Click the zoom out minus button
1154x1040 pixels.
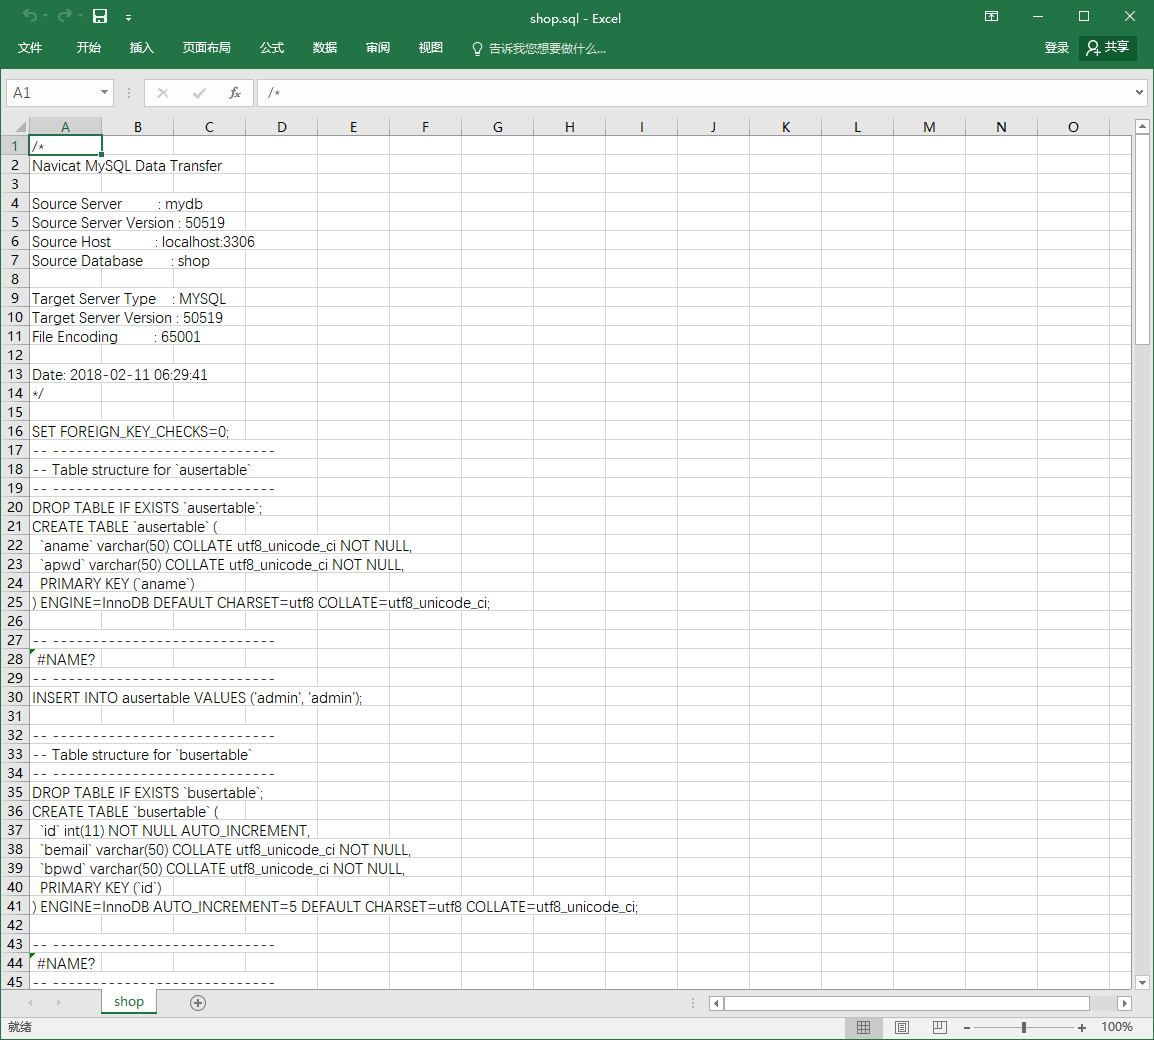pos(967,1027)
